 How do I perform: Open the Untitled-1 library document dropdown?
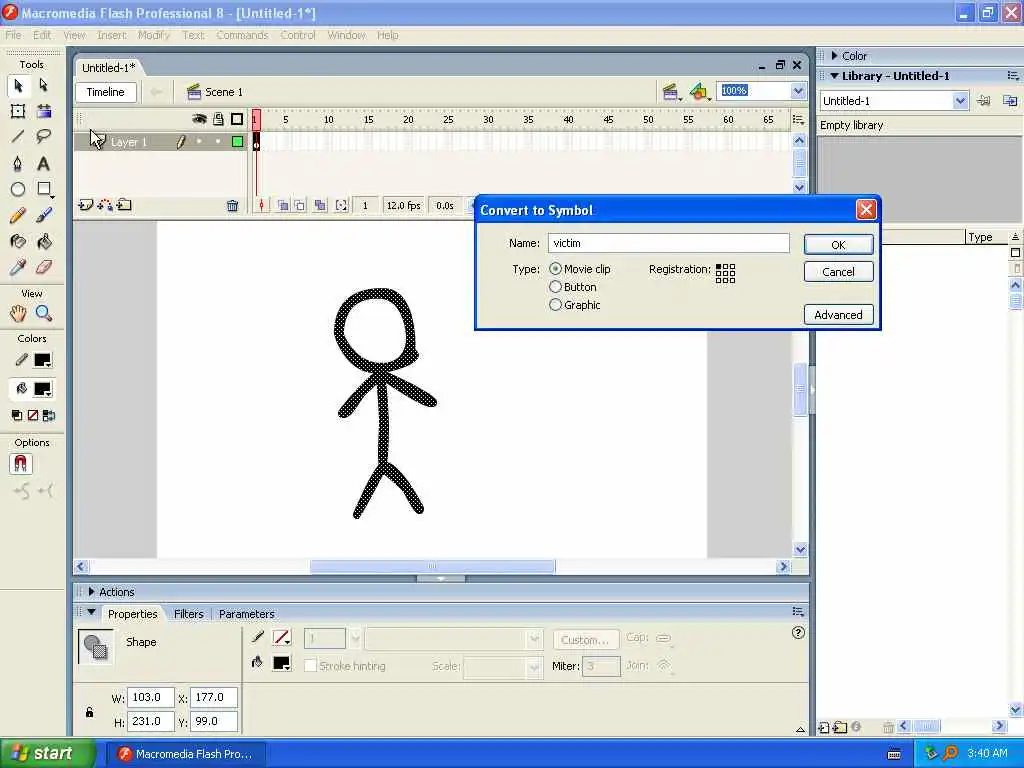coord(959,101)
